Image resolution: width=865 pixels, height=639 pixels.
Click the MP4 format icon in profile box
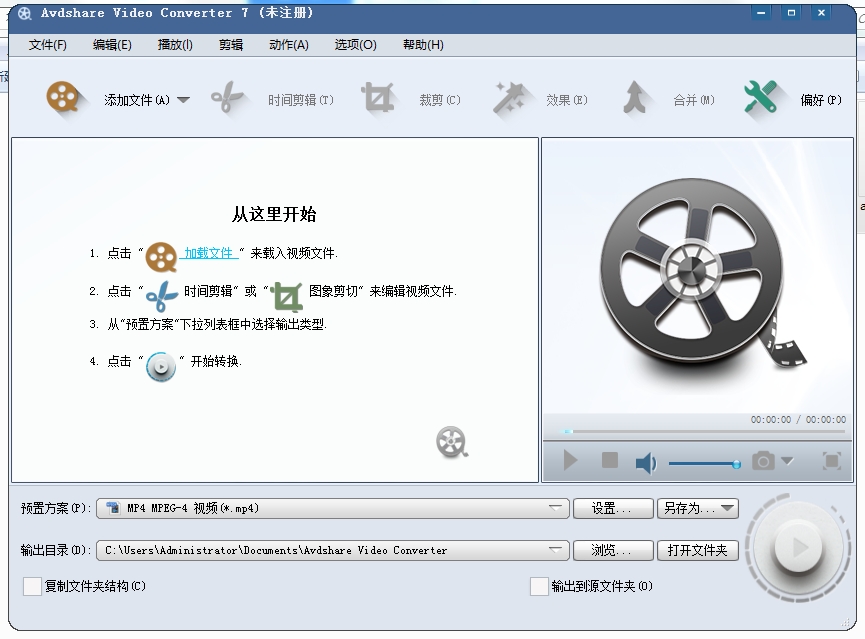click(x=113, y=508)
